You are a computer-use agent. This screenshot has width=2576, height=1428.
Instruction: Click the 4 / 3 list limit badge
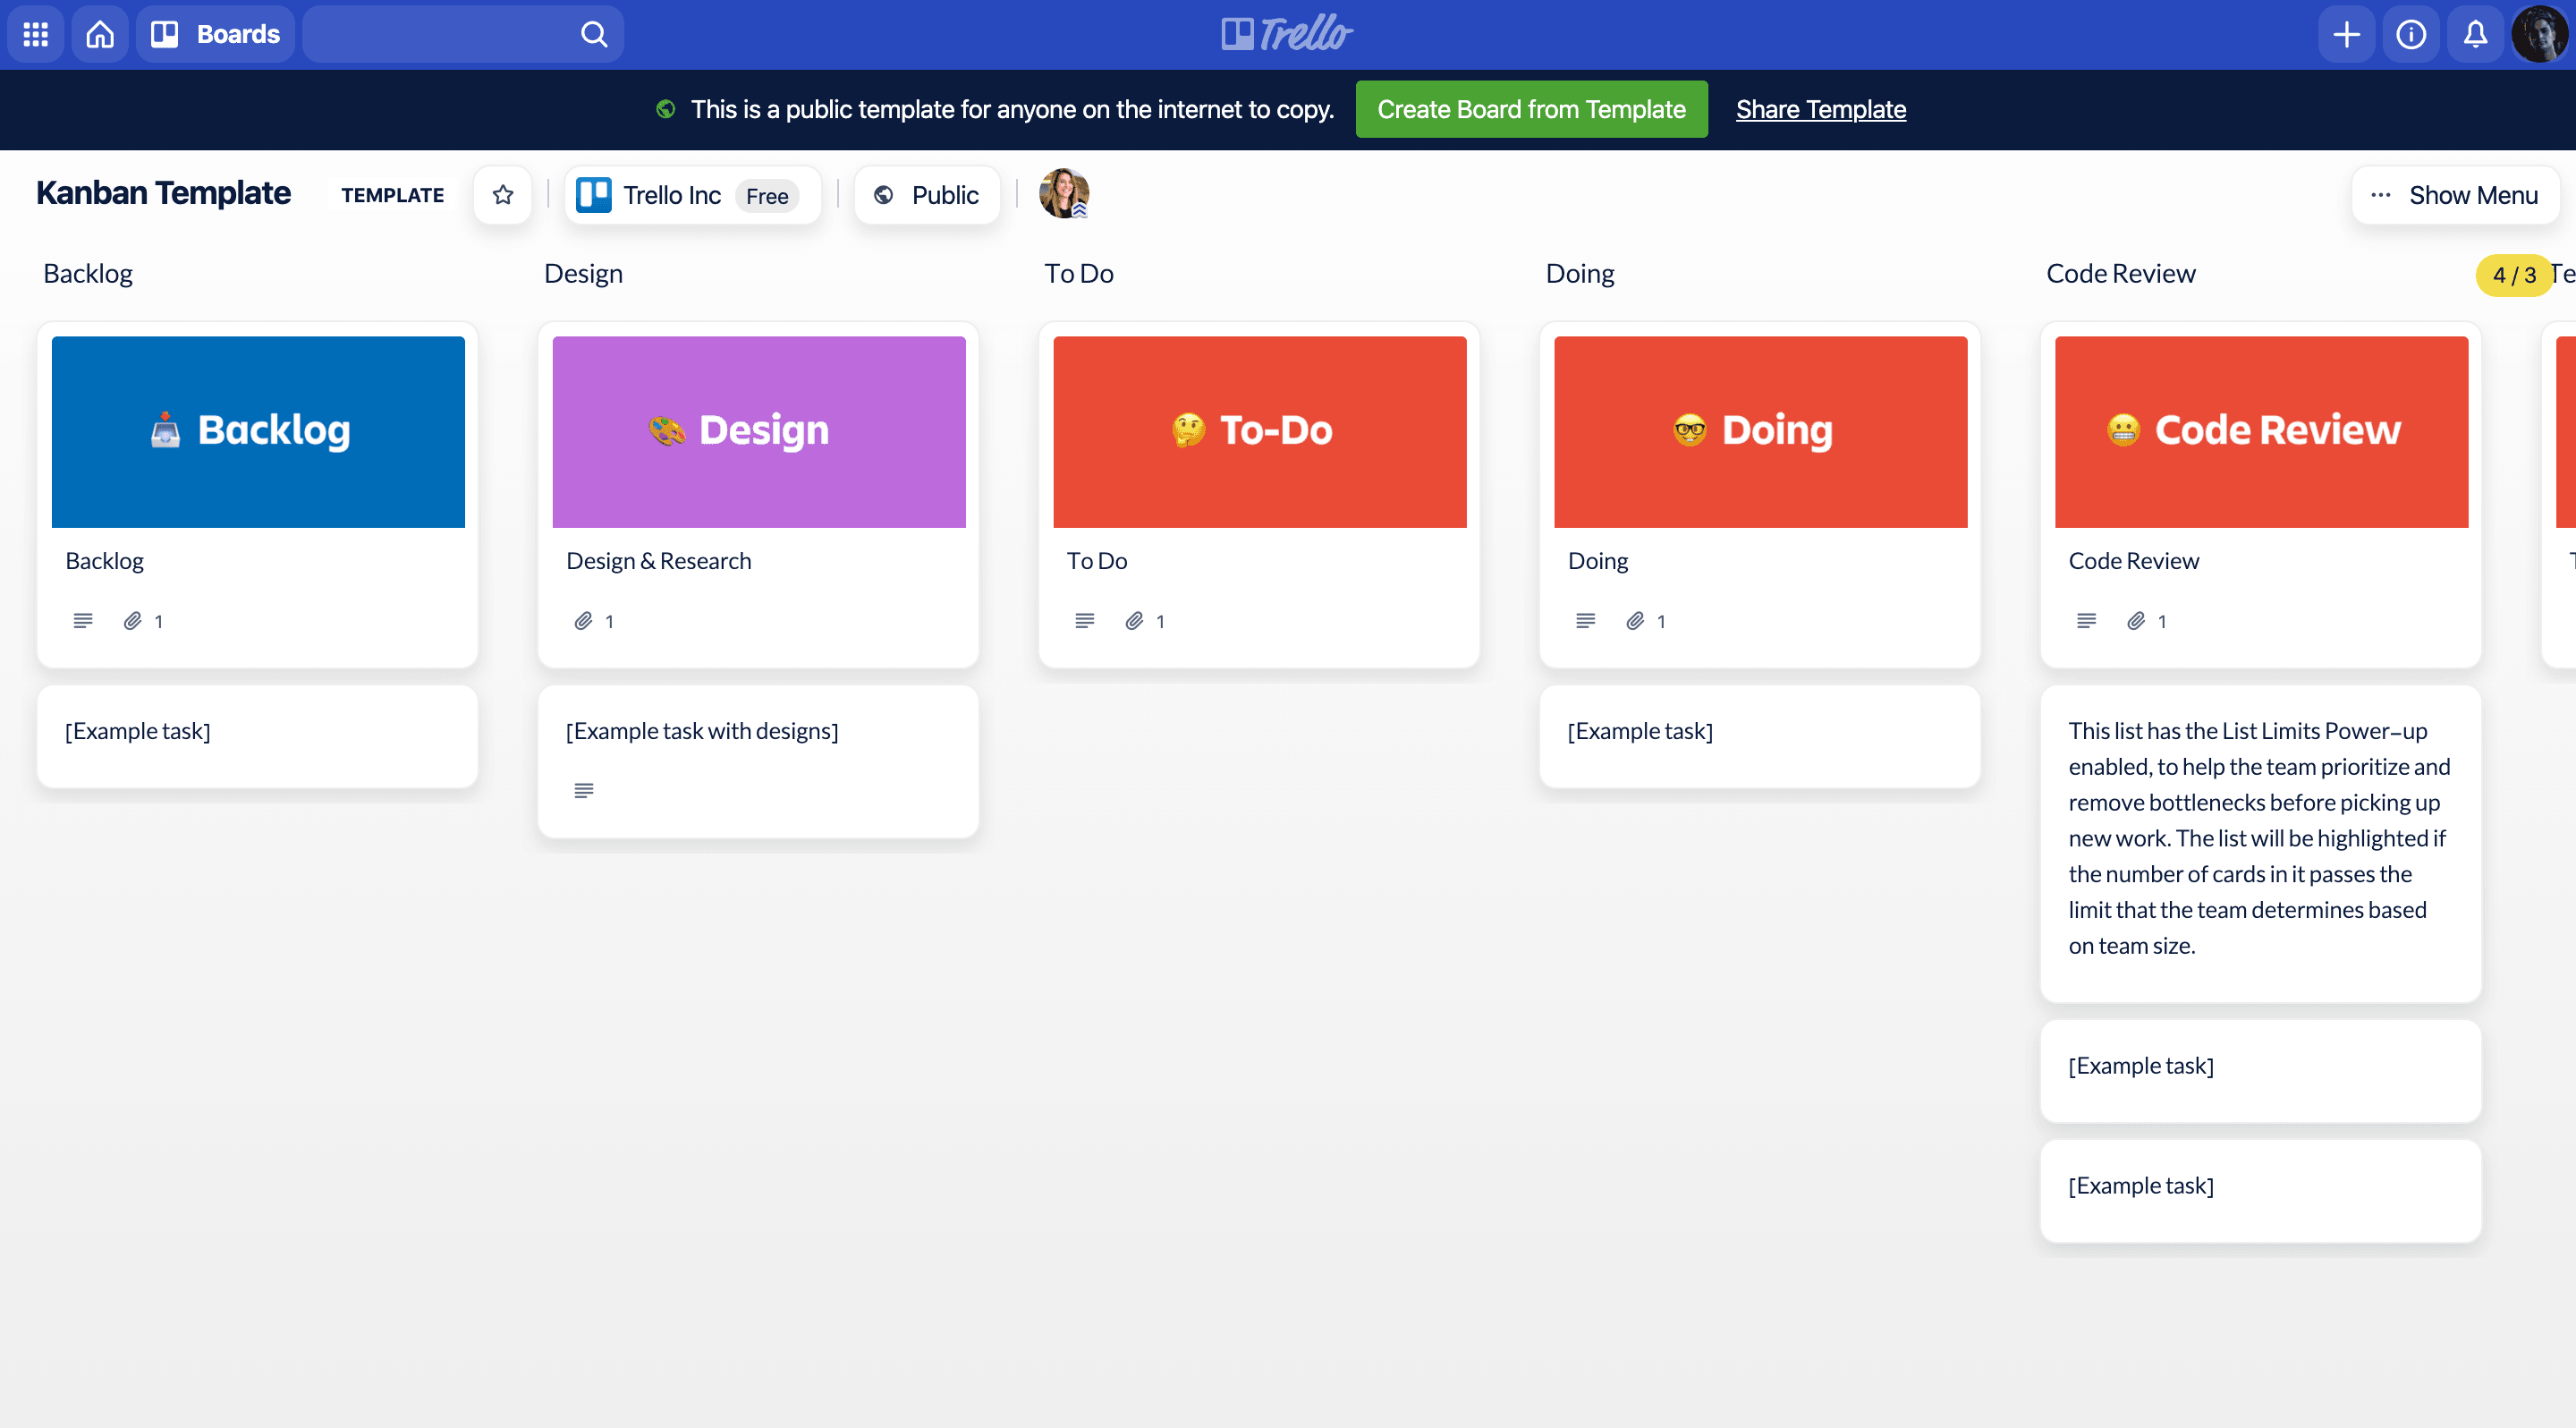[2513, 275]
